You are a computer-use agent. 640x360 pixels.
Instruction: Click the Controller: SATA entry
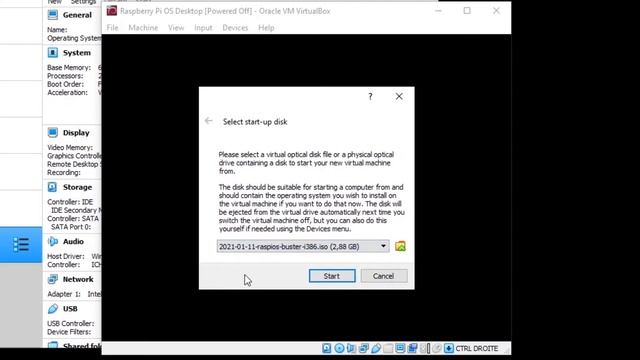pyautogui.click(x=73, y=218)
